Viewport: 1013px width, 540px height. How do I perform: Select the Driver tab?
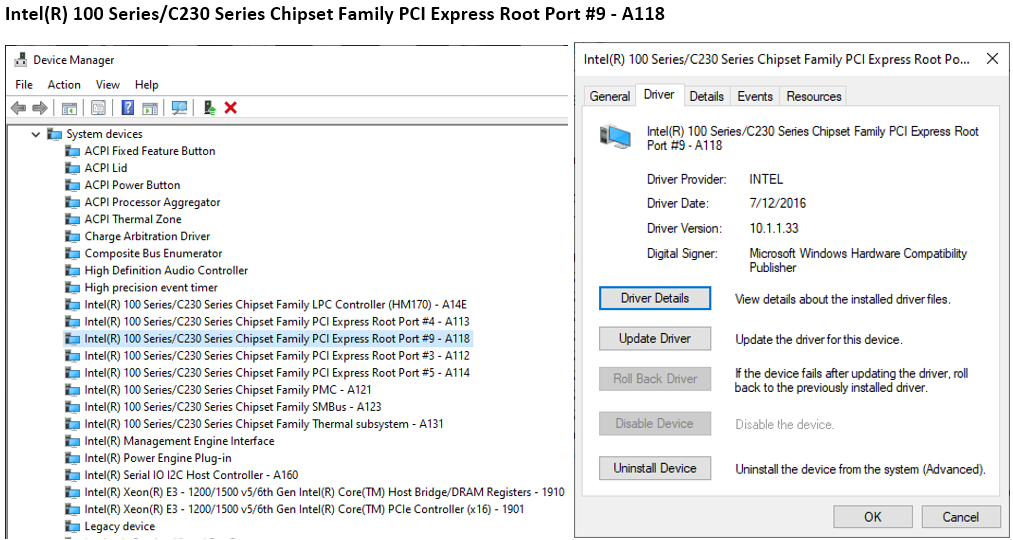click(x=659, y=95)
